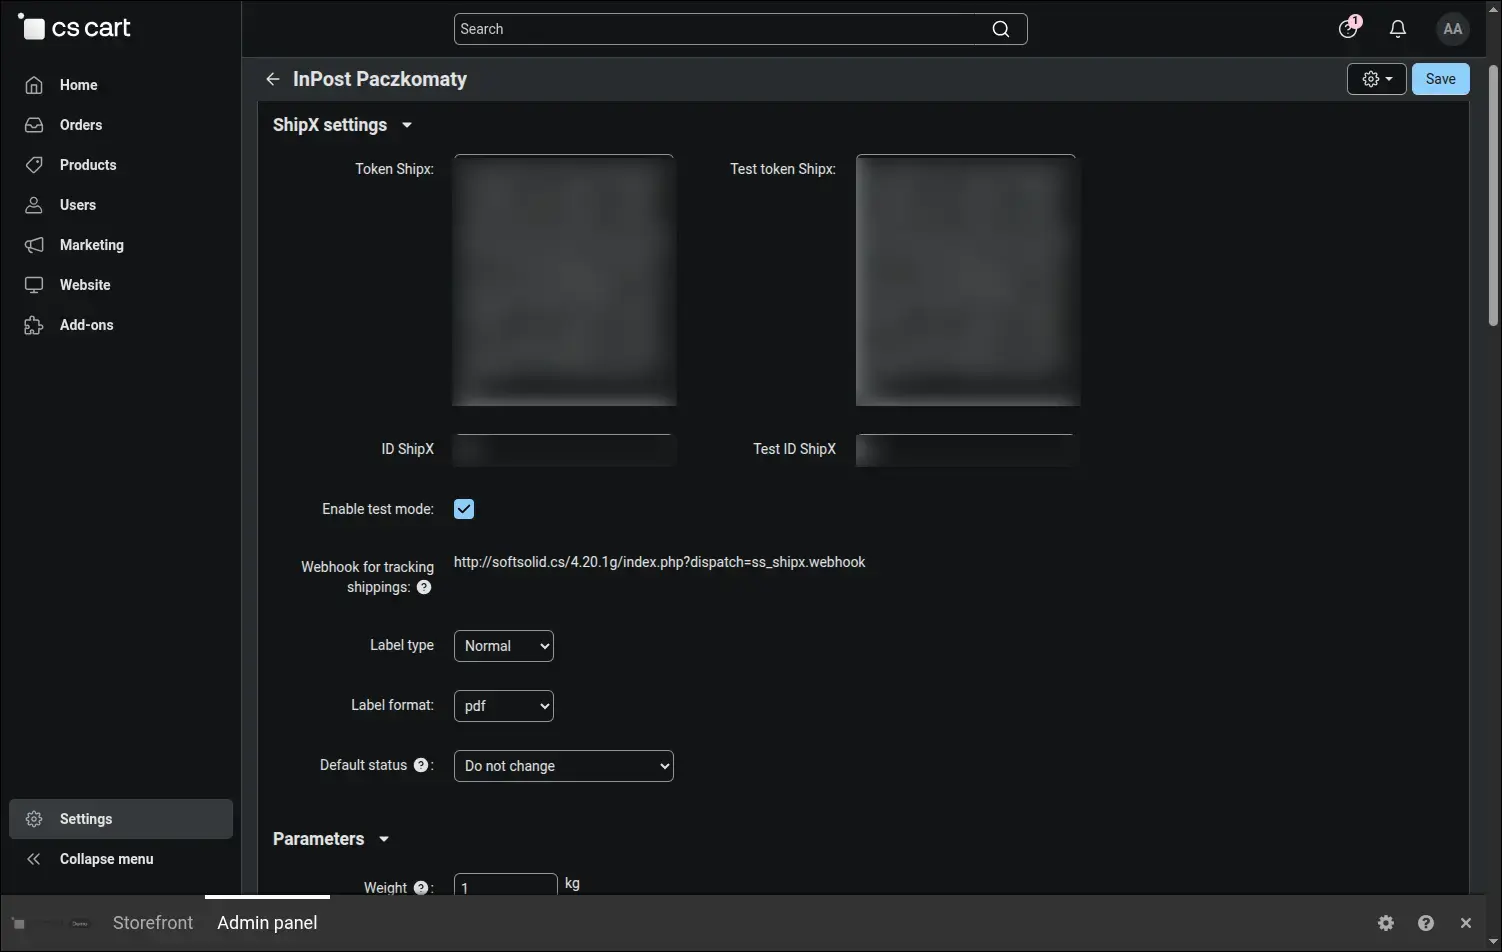Image resolution: width=1502 pixels, height=952 pixels.
Task: Click the scrollbar down arrow
Action: coord(1493,942)
